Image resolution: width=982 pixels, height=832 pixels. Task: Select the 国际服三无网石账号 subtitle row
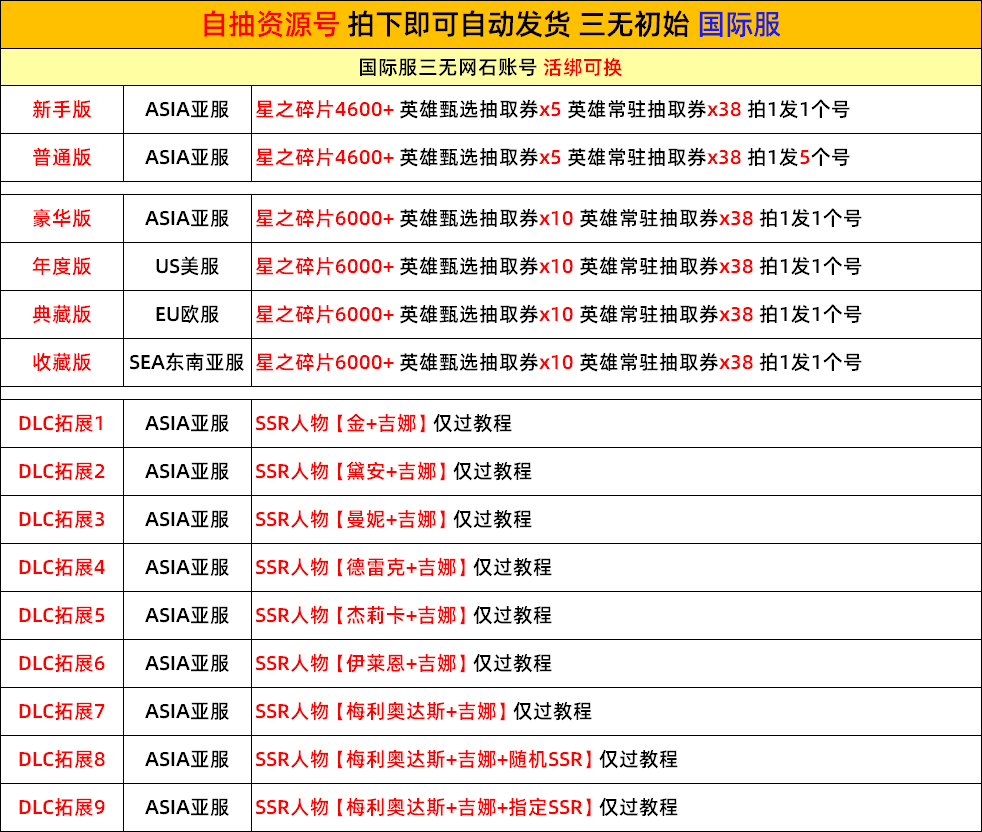click(x=490, y=68)
